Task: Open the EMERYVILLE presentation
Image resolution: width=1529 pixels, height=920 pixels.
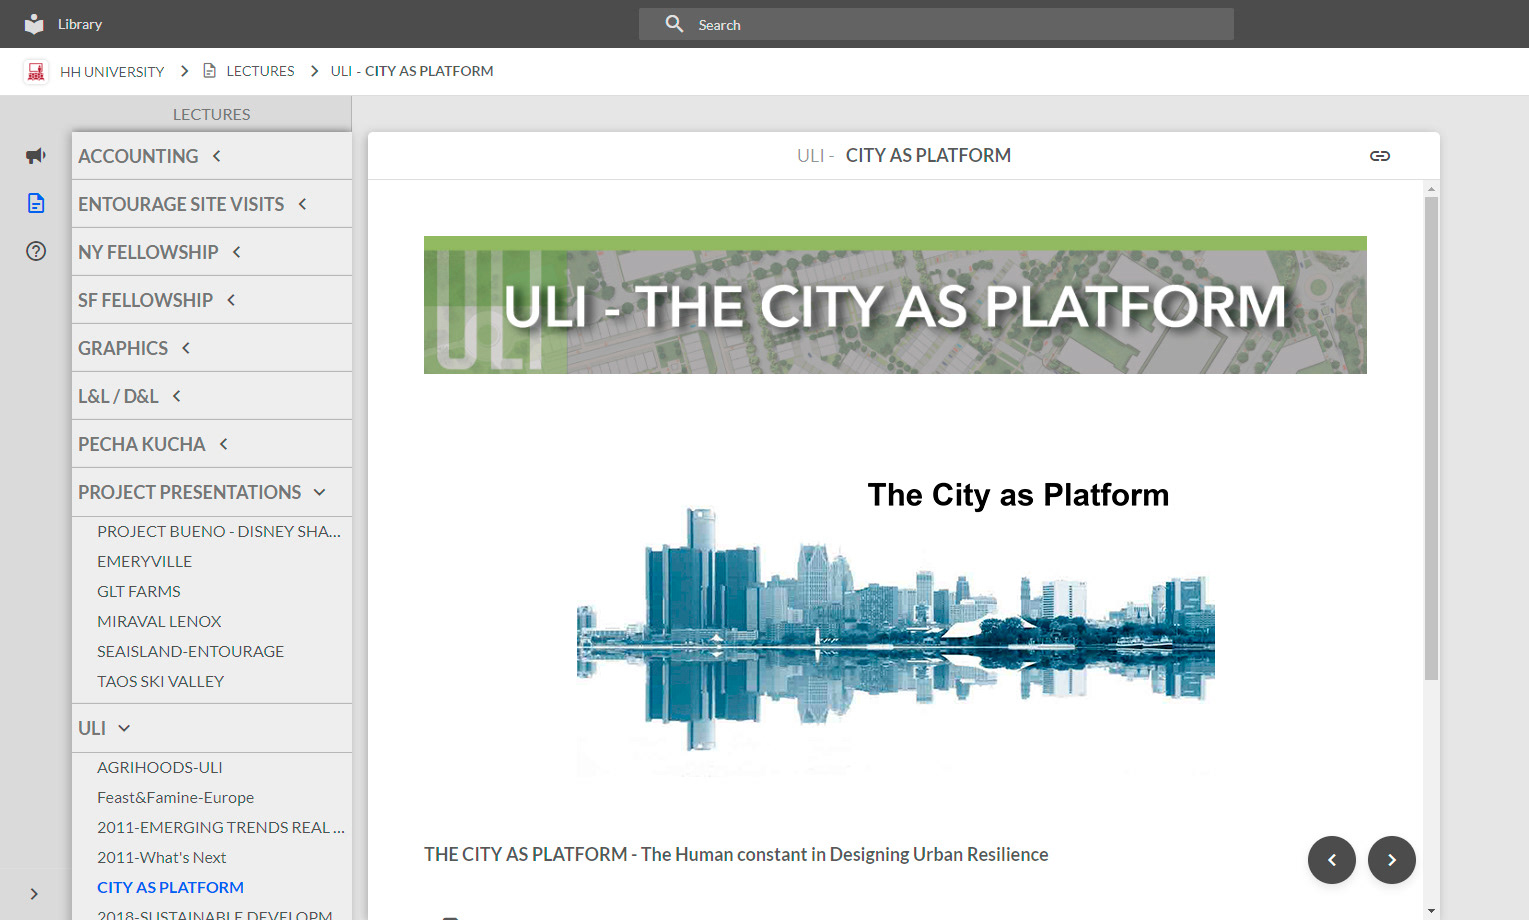Action: tap(144, 561)
